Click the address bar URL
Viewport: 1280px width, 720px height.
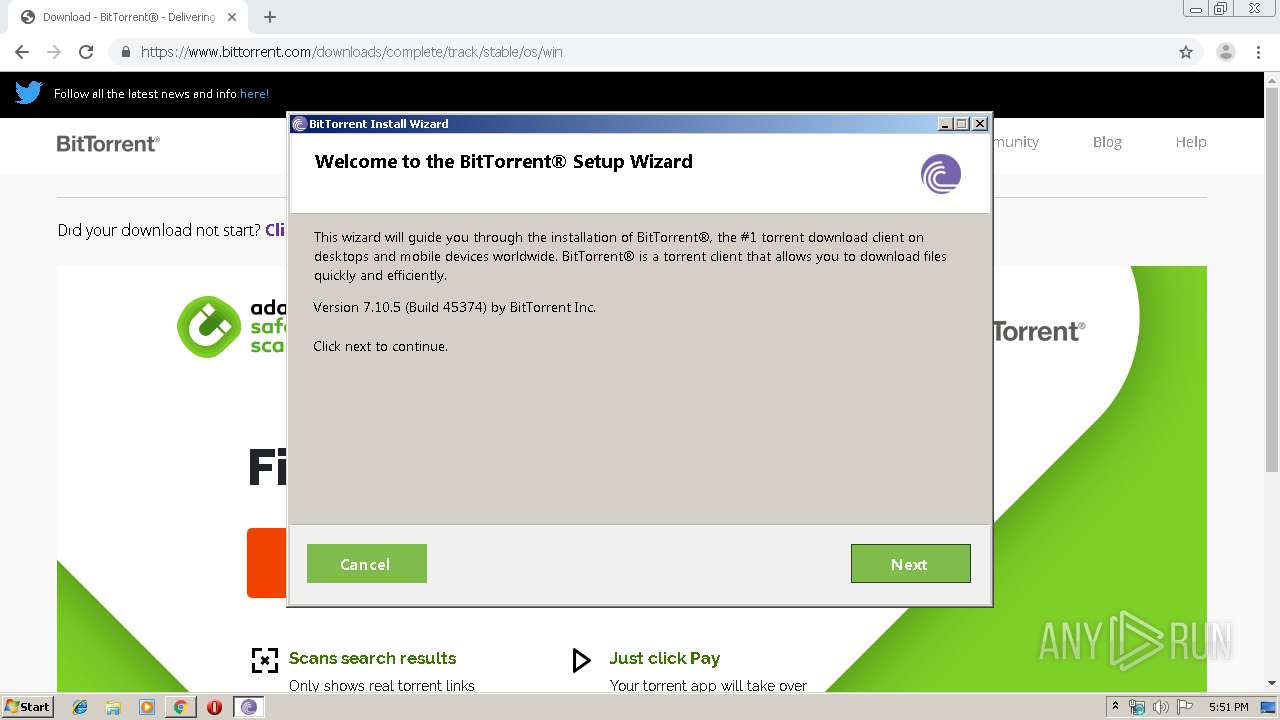coord(352,52)
